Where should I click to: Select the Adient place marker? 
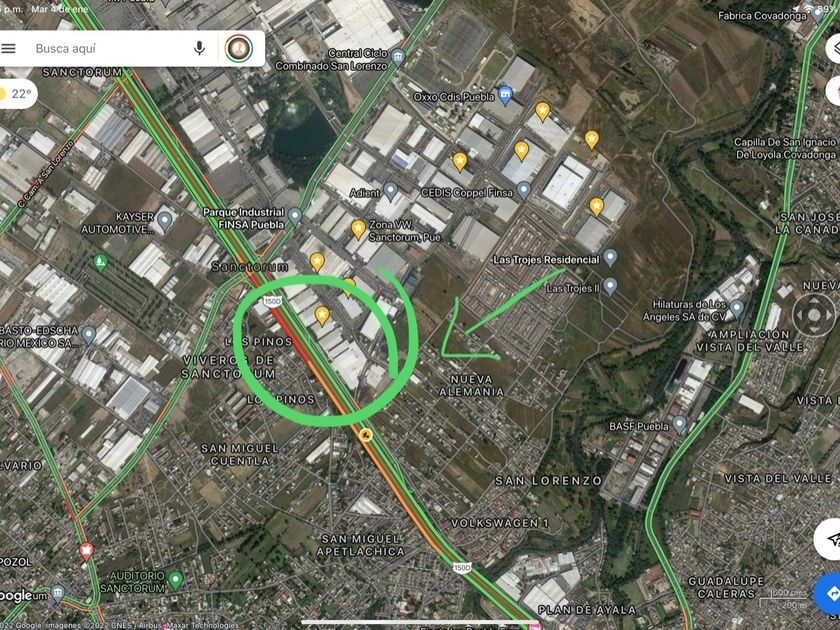point(391,191)
